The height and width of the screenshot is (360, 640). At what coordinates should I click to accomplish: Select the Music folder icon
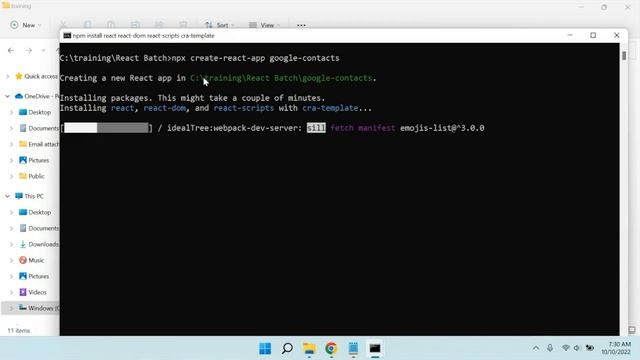[23, 260]
